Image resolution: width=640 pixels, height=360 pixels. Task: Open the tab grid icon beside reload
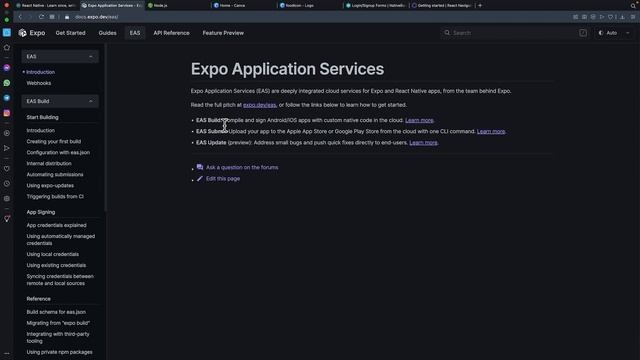pos(52,17)
